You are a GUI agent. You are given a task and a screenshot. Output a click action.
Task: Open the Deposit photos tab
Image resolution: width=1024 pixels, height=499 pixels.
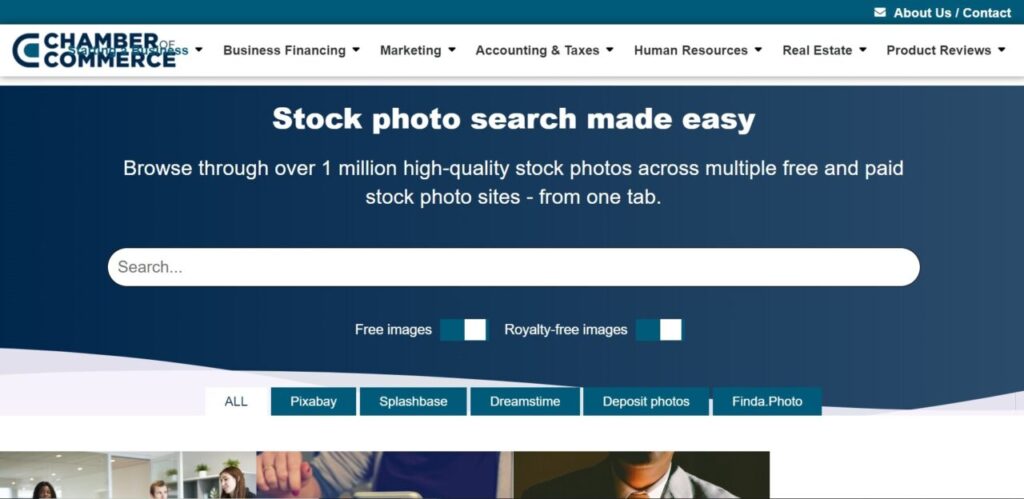pyautogui.click(x=646, y=402)
